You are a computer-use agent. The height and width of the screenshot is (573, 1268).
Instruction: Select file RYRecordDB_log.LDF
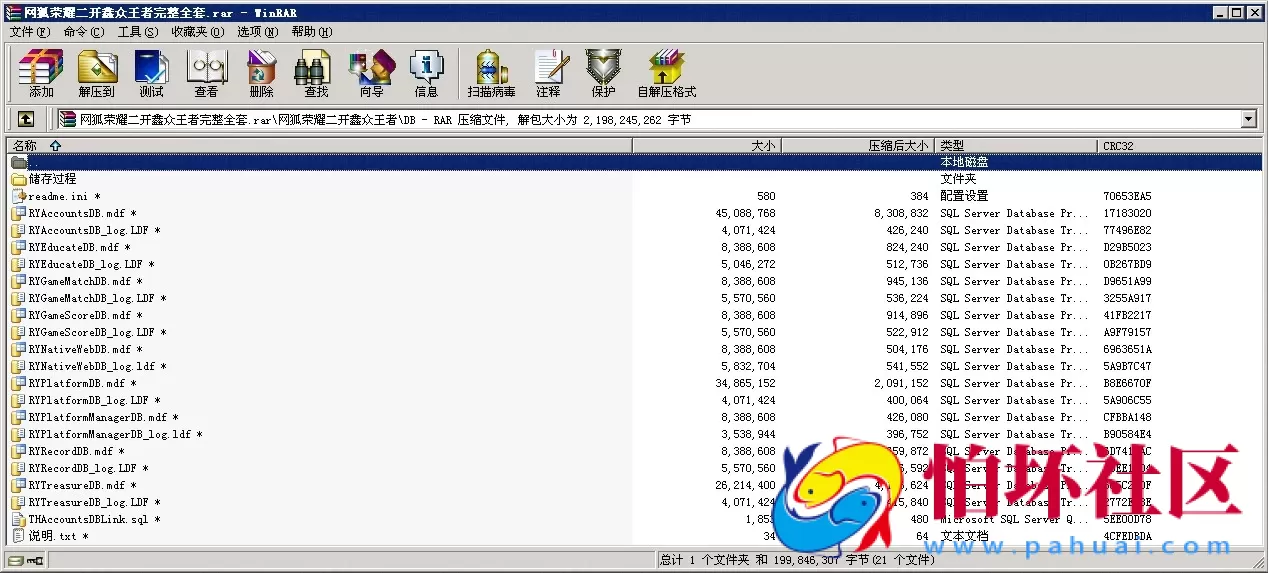[x=634, y=468]
